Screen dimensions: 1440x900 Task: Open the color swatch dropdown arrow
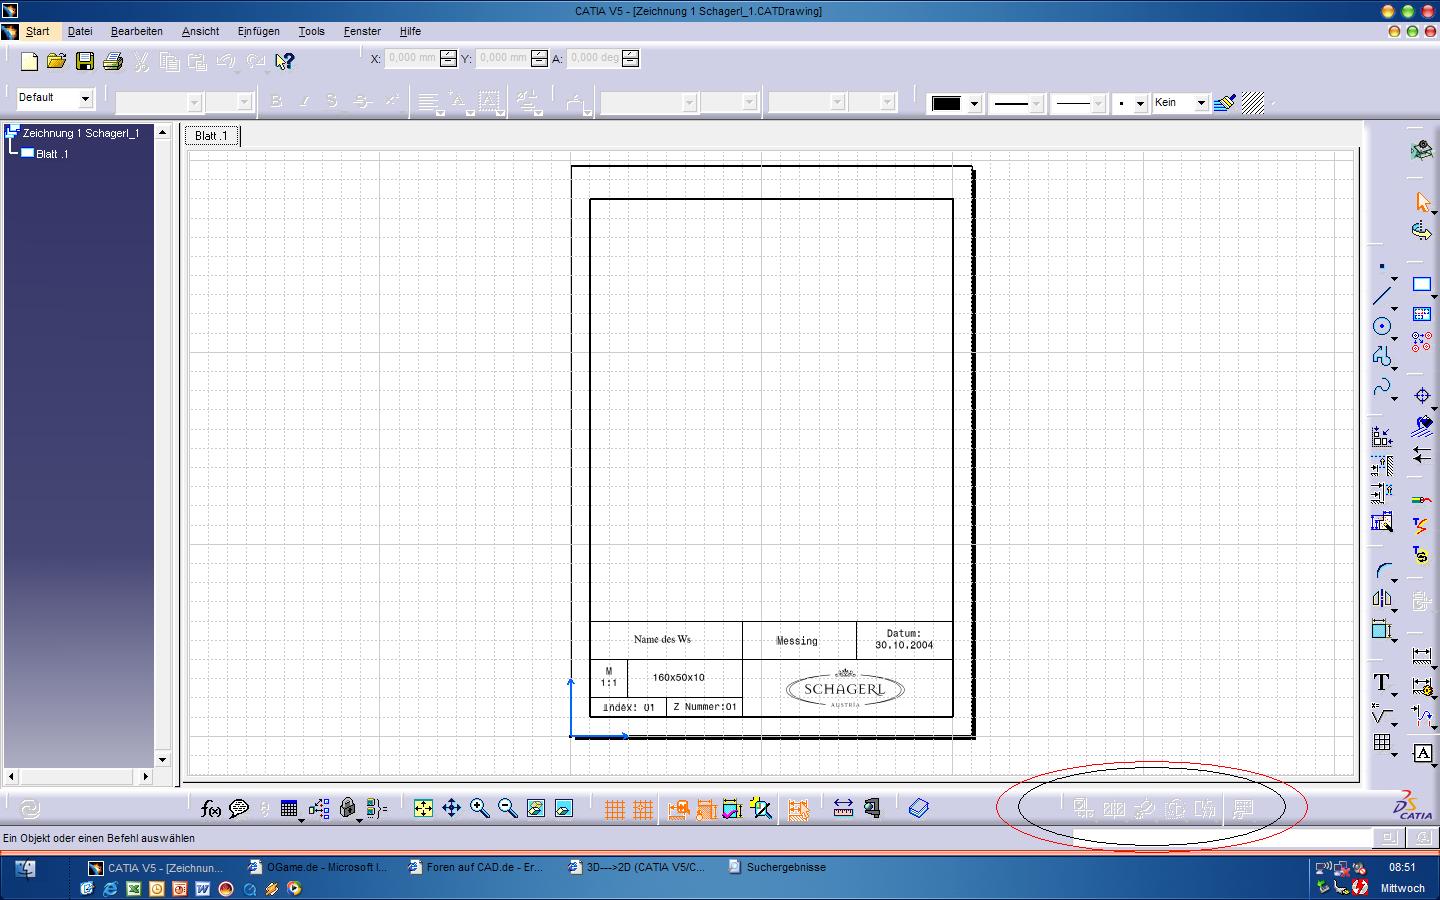974,103
